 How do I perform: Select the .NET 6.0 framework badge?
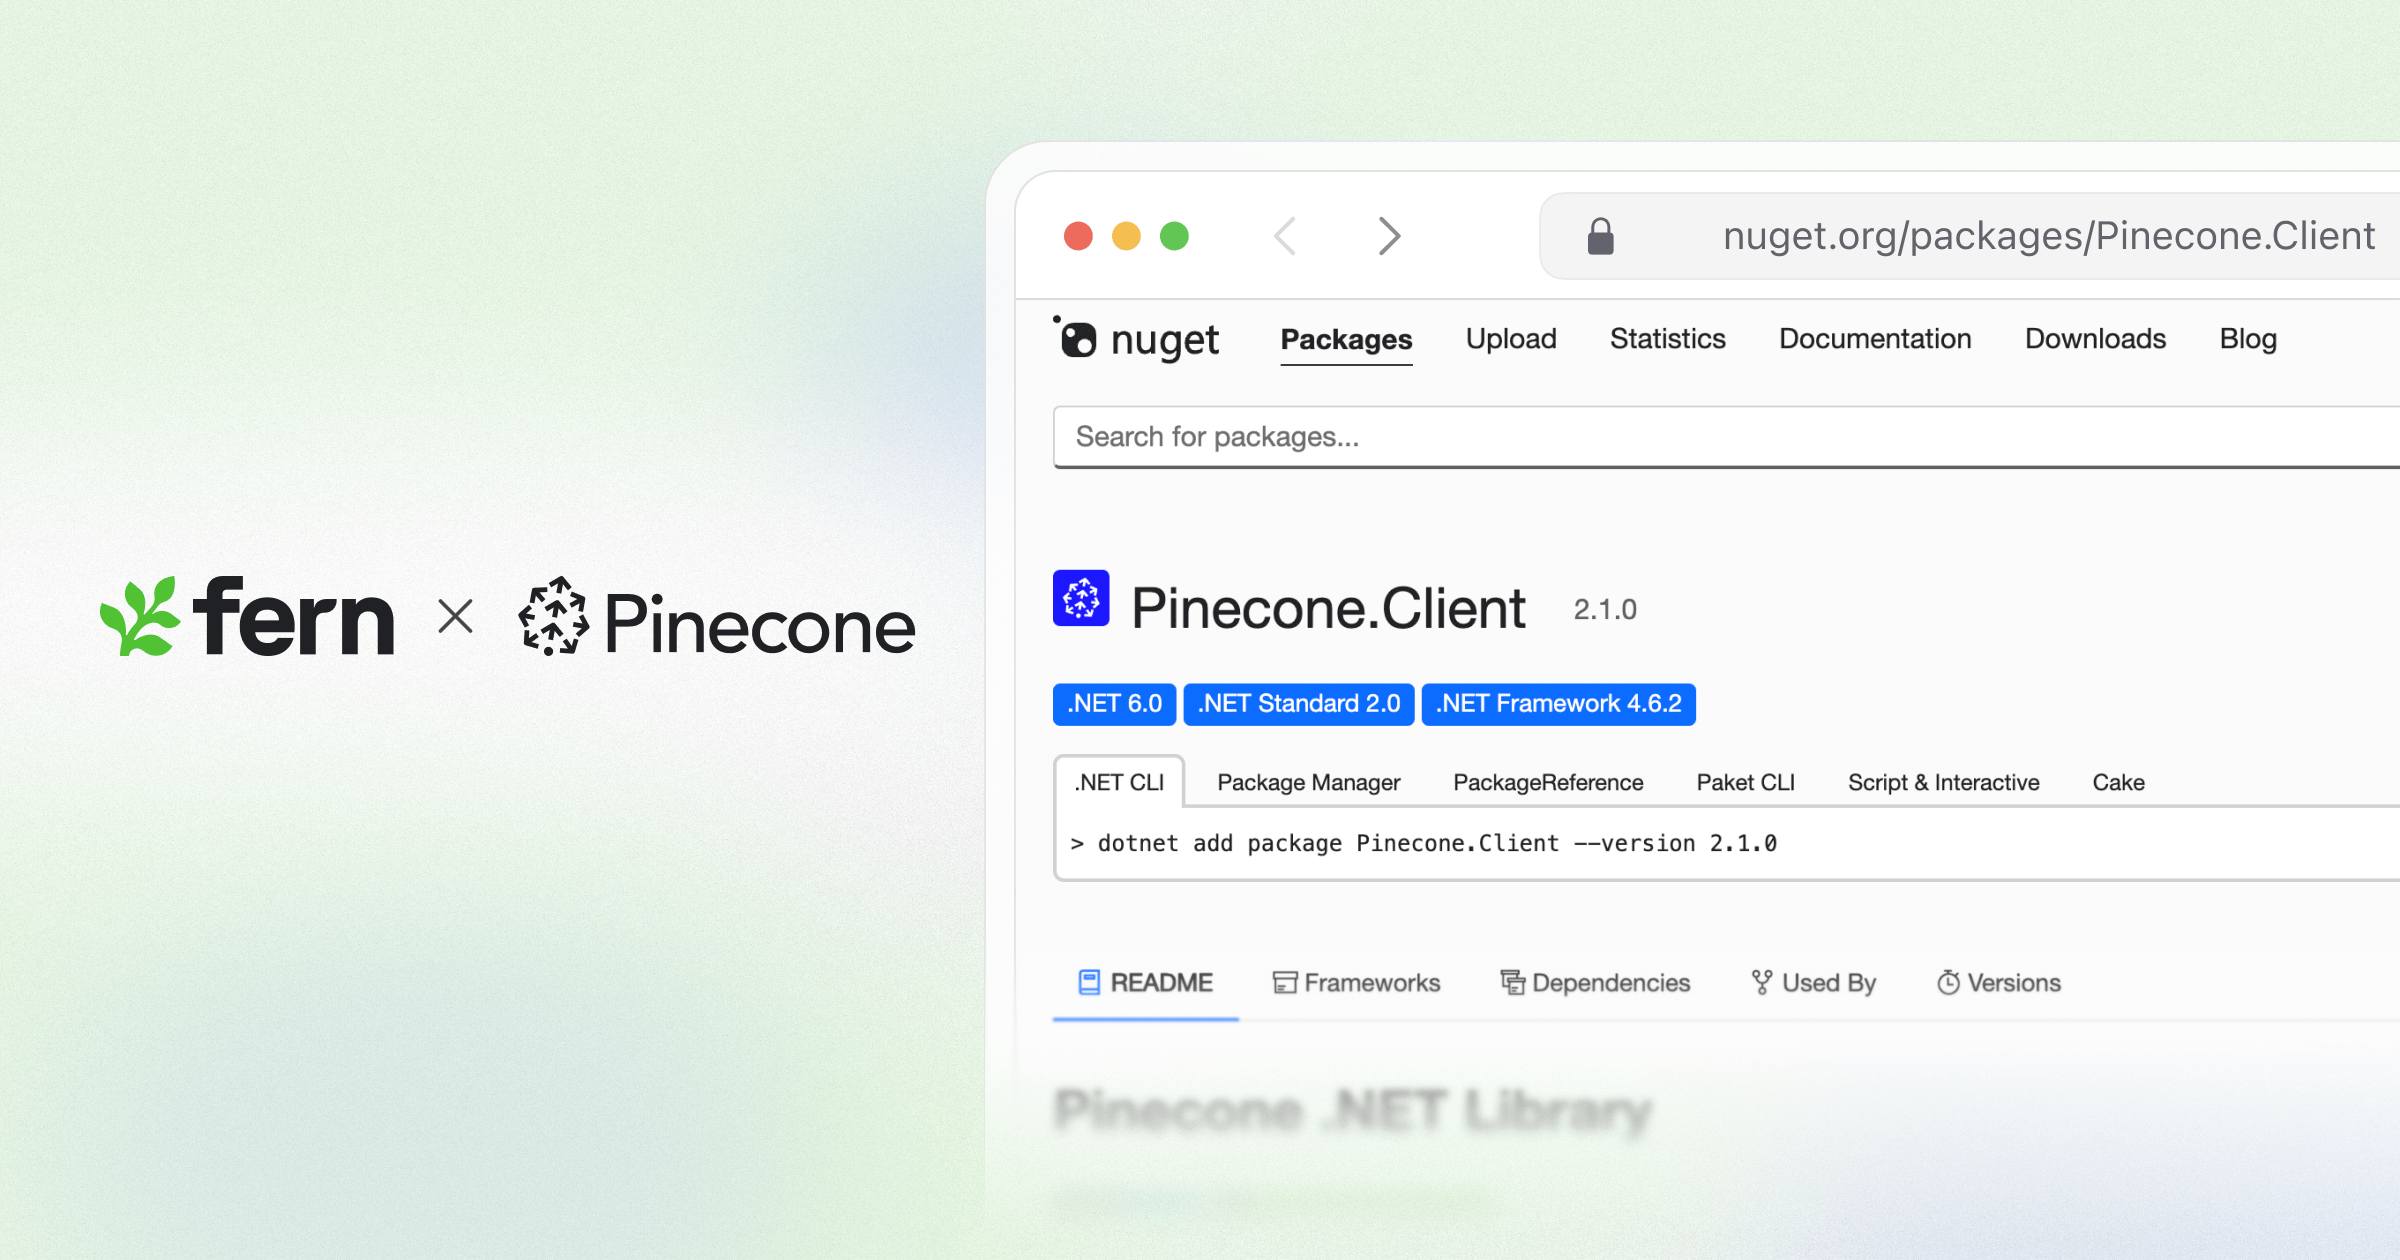1114,704
